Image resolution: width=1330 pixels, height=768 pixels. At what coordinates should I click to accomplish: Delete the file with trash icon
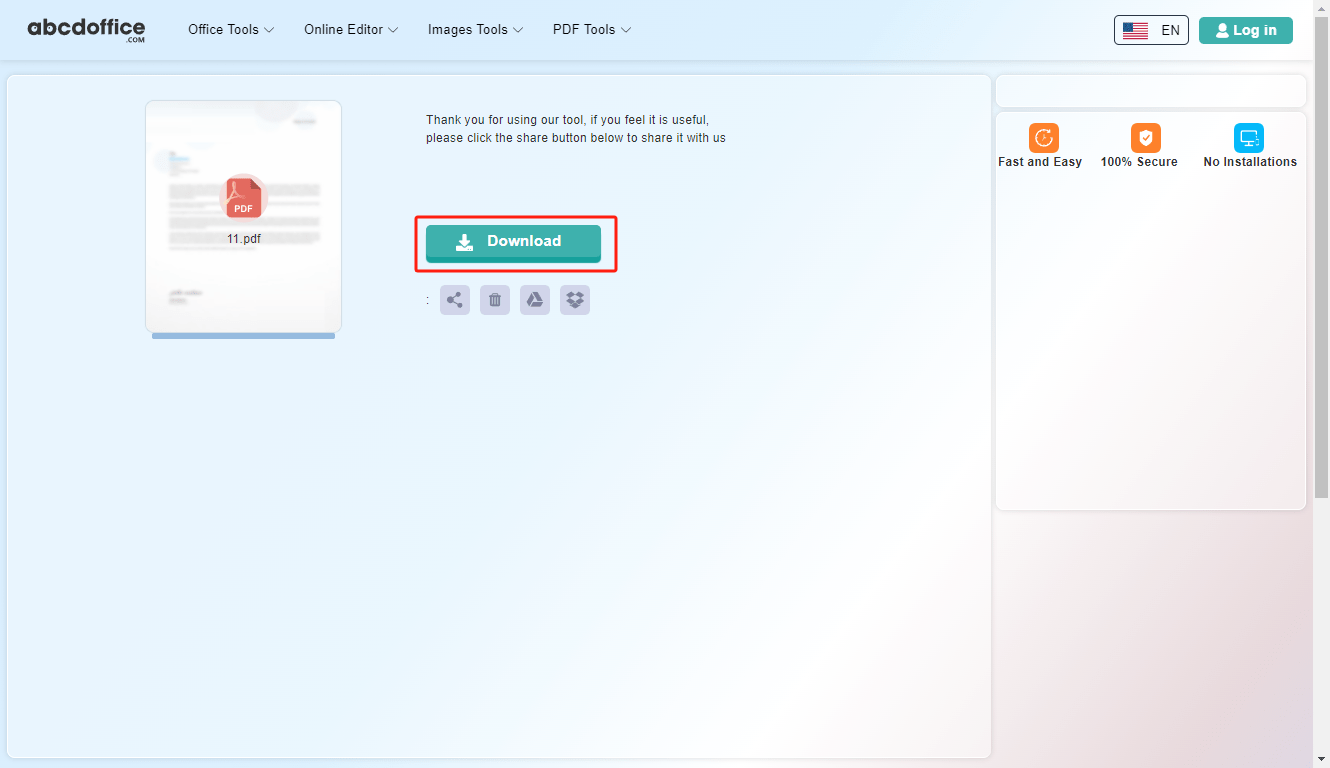coord(495,300)
